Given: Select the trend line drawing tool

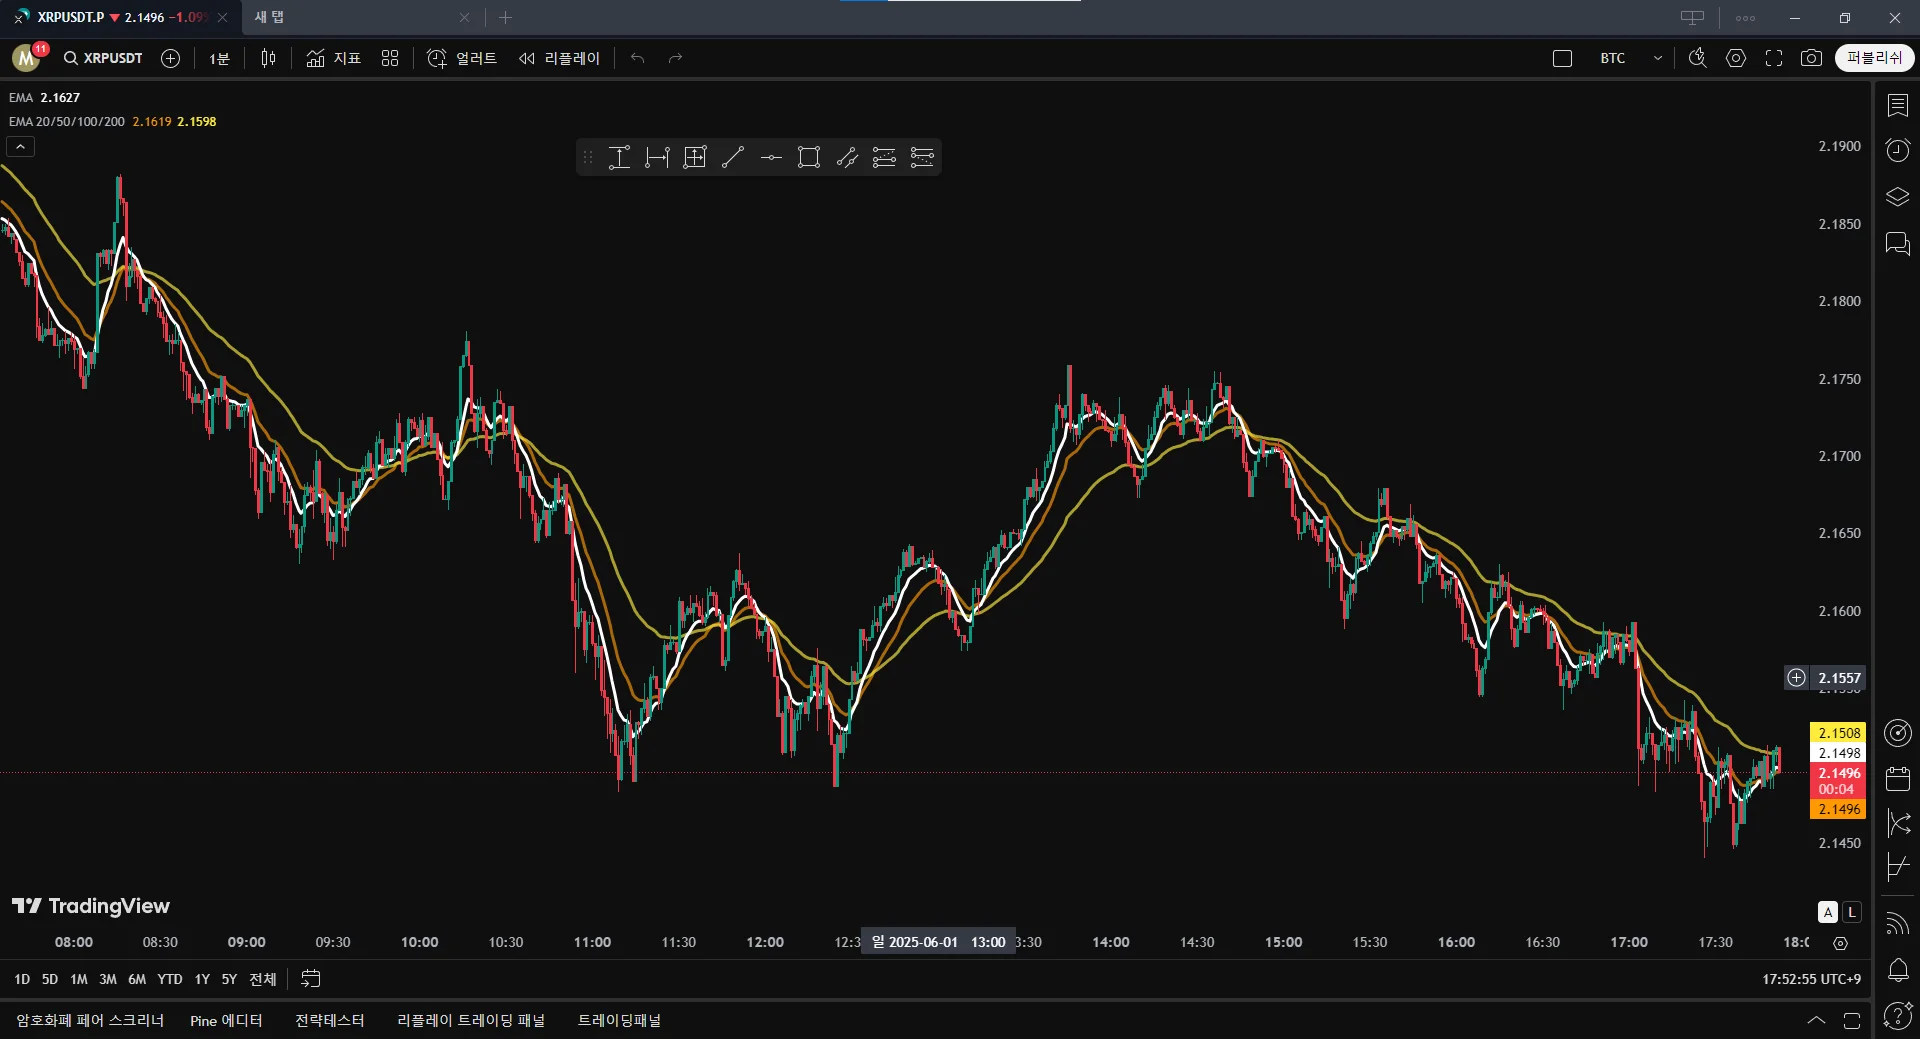Looking at the screenshot, I should click(x=733, y=157).
